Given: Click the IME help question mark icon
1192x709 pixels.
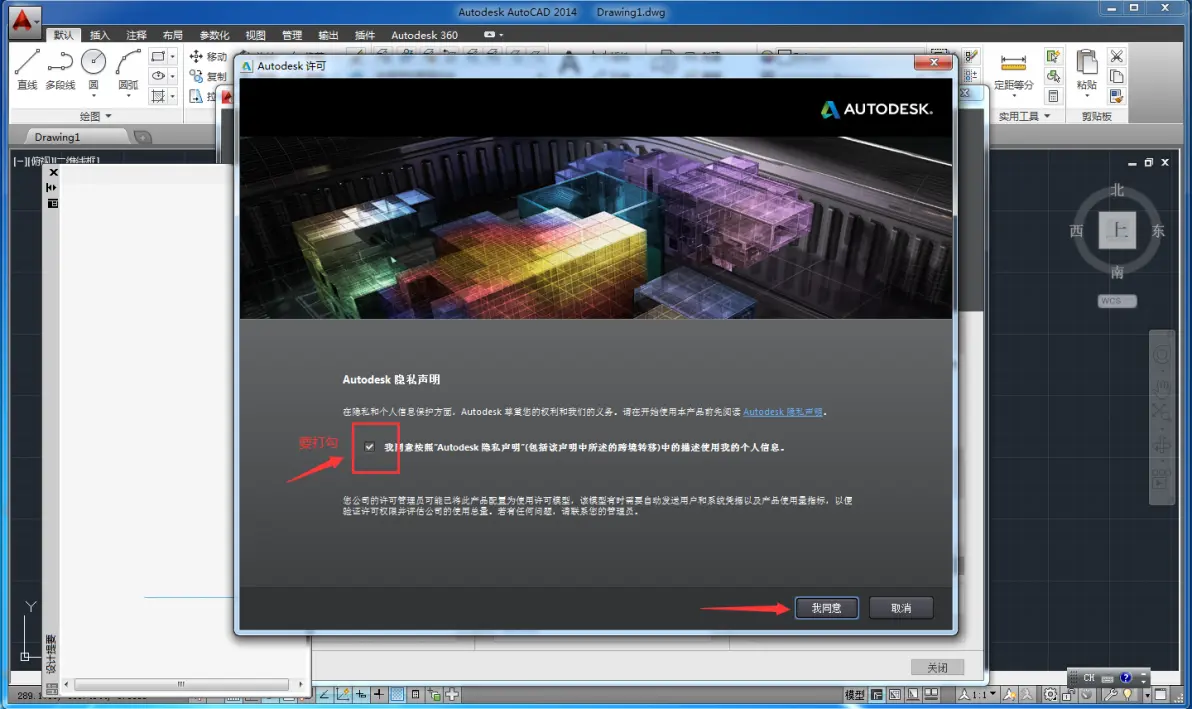Looking at the screenshot, I should point(1125,678).
